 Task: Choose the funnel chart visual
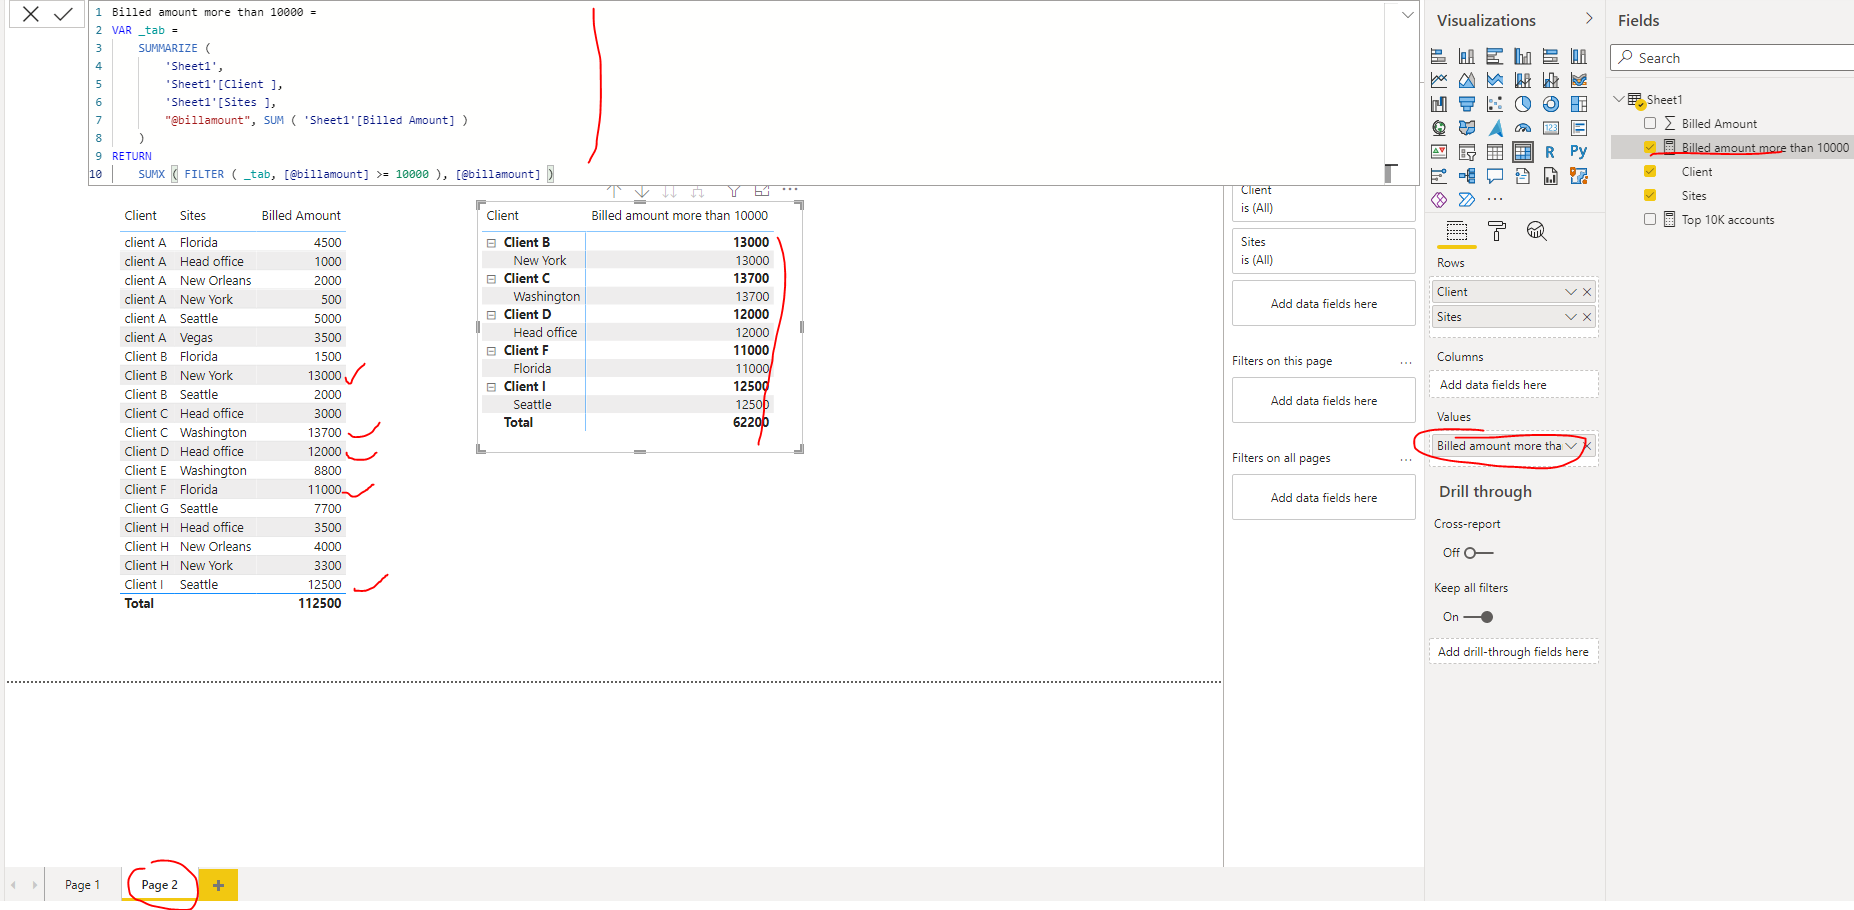pos(1467,104)
